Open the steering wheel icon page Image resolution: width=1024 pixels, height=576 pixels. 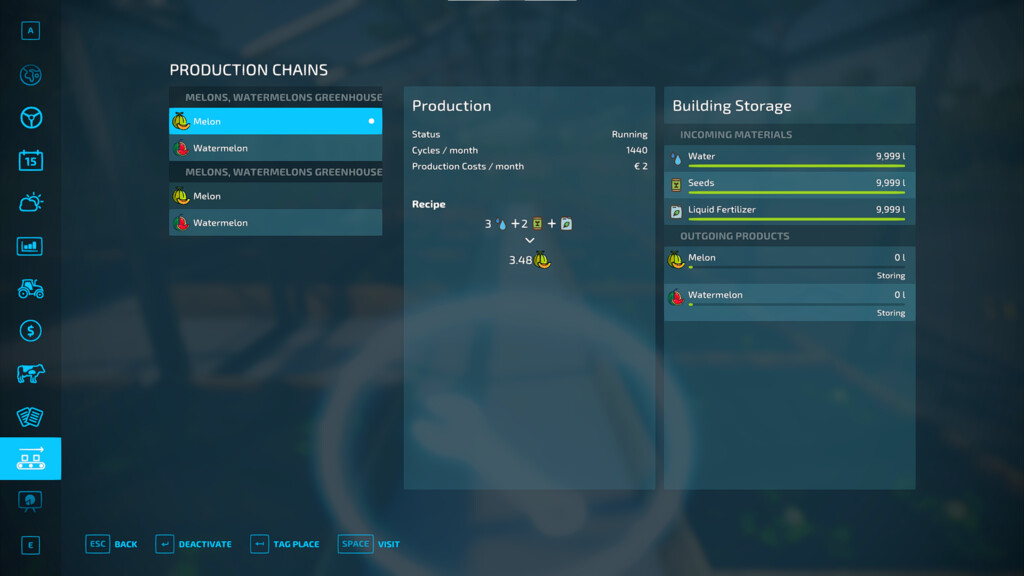pyautogui.click(x=31, y=118)
